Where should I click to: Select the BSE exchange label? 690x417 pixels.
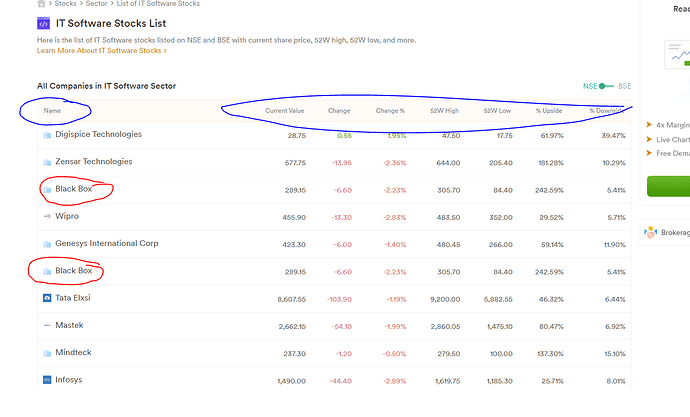coord(624,86)
